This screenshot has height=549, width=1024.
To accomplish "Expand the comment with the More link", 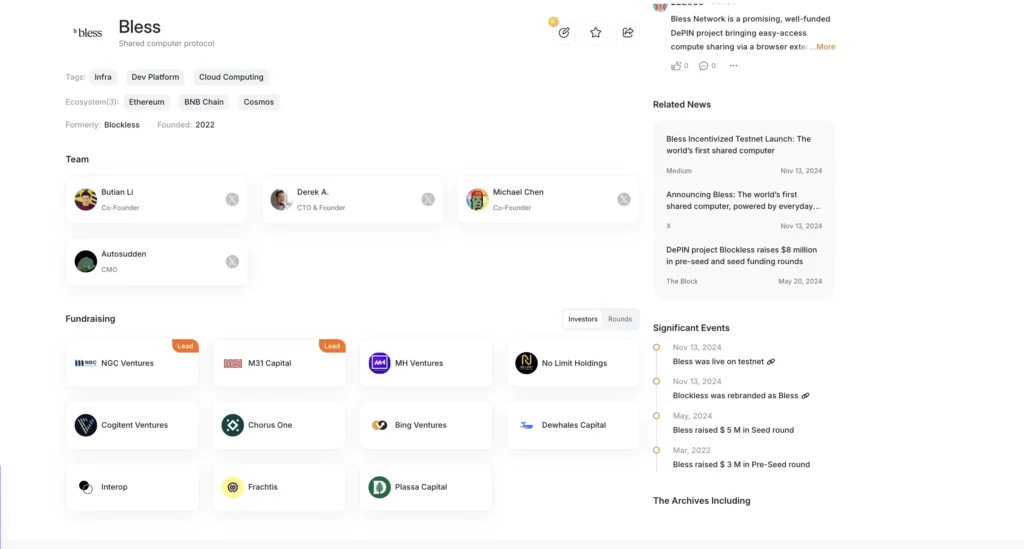I will [825, 47].
